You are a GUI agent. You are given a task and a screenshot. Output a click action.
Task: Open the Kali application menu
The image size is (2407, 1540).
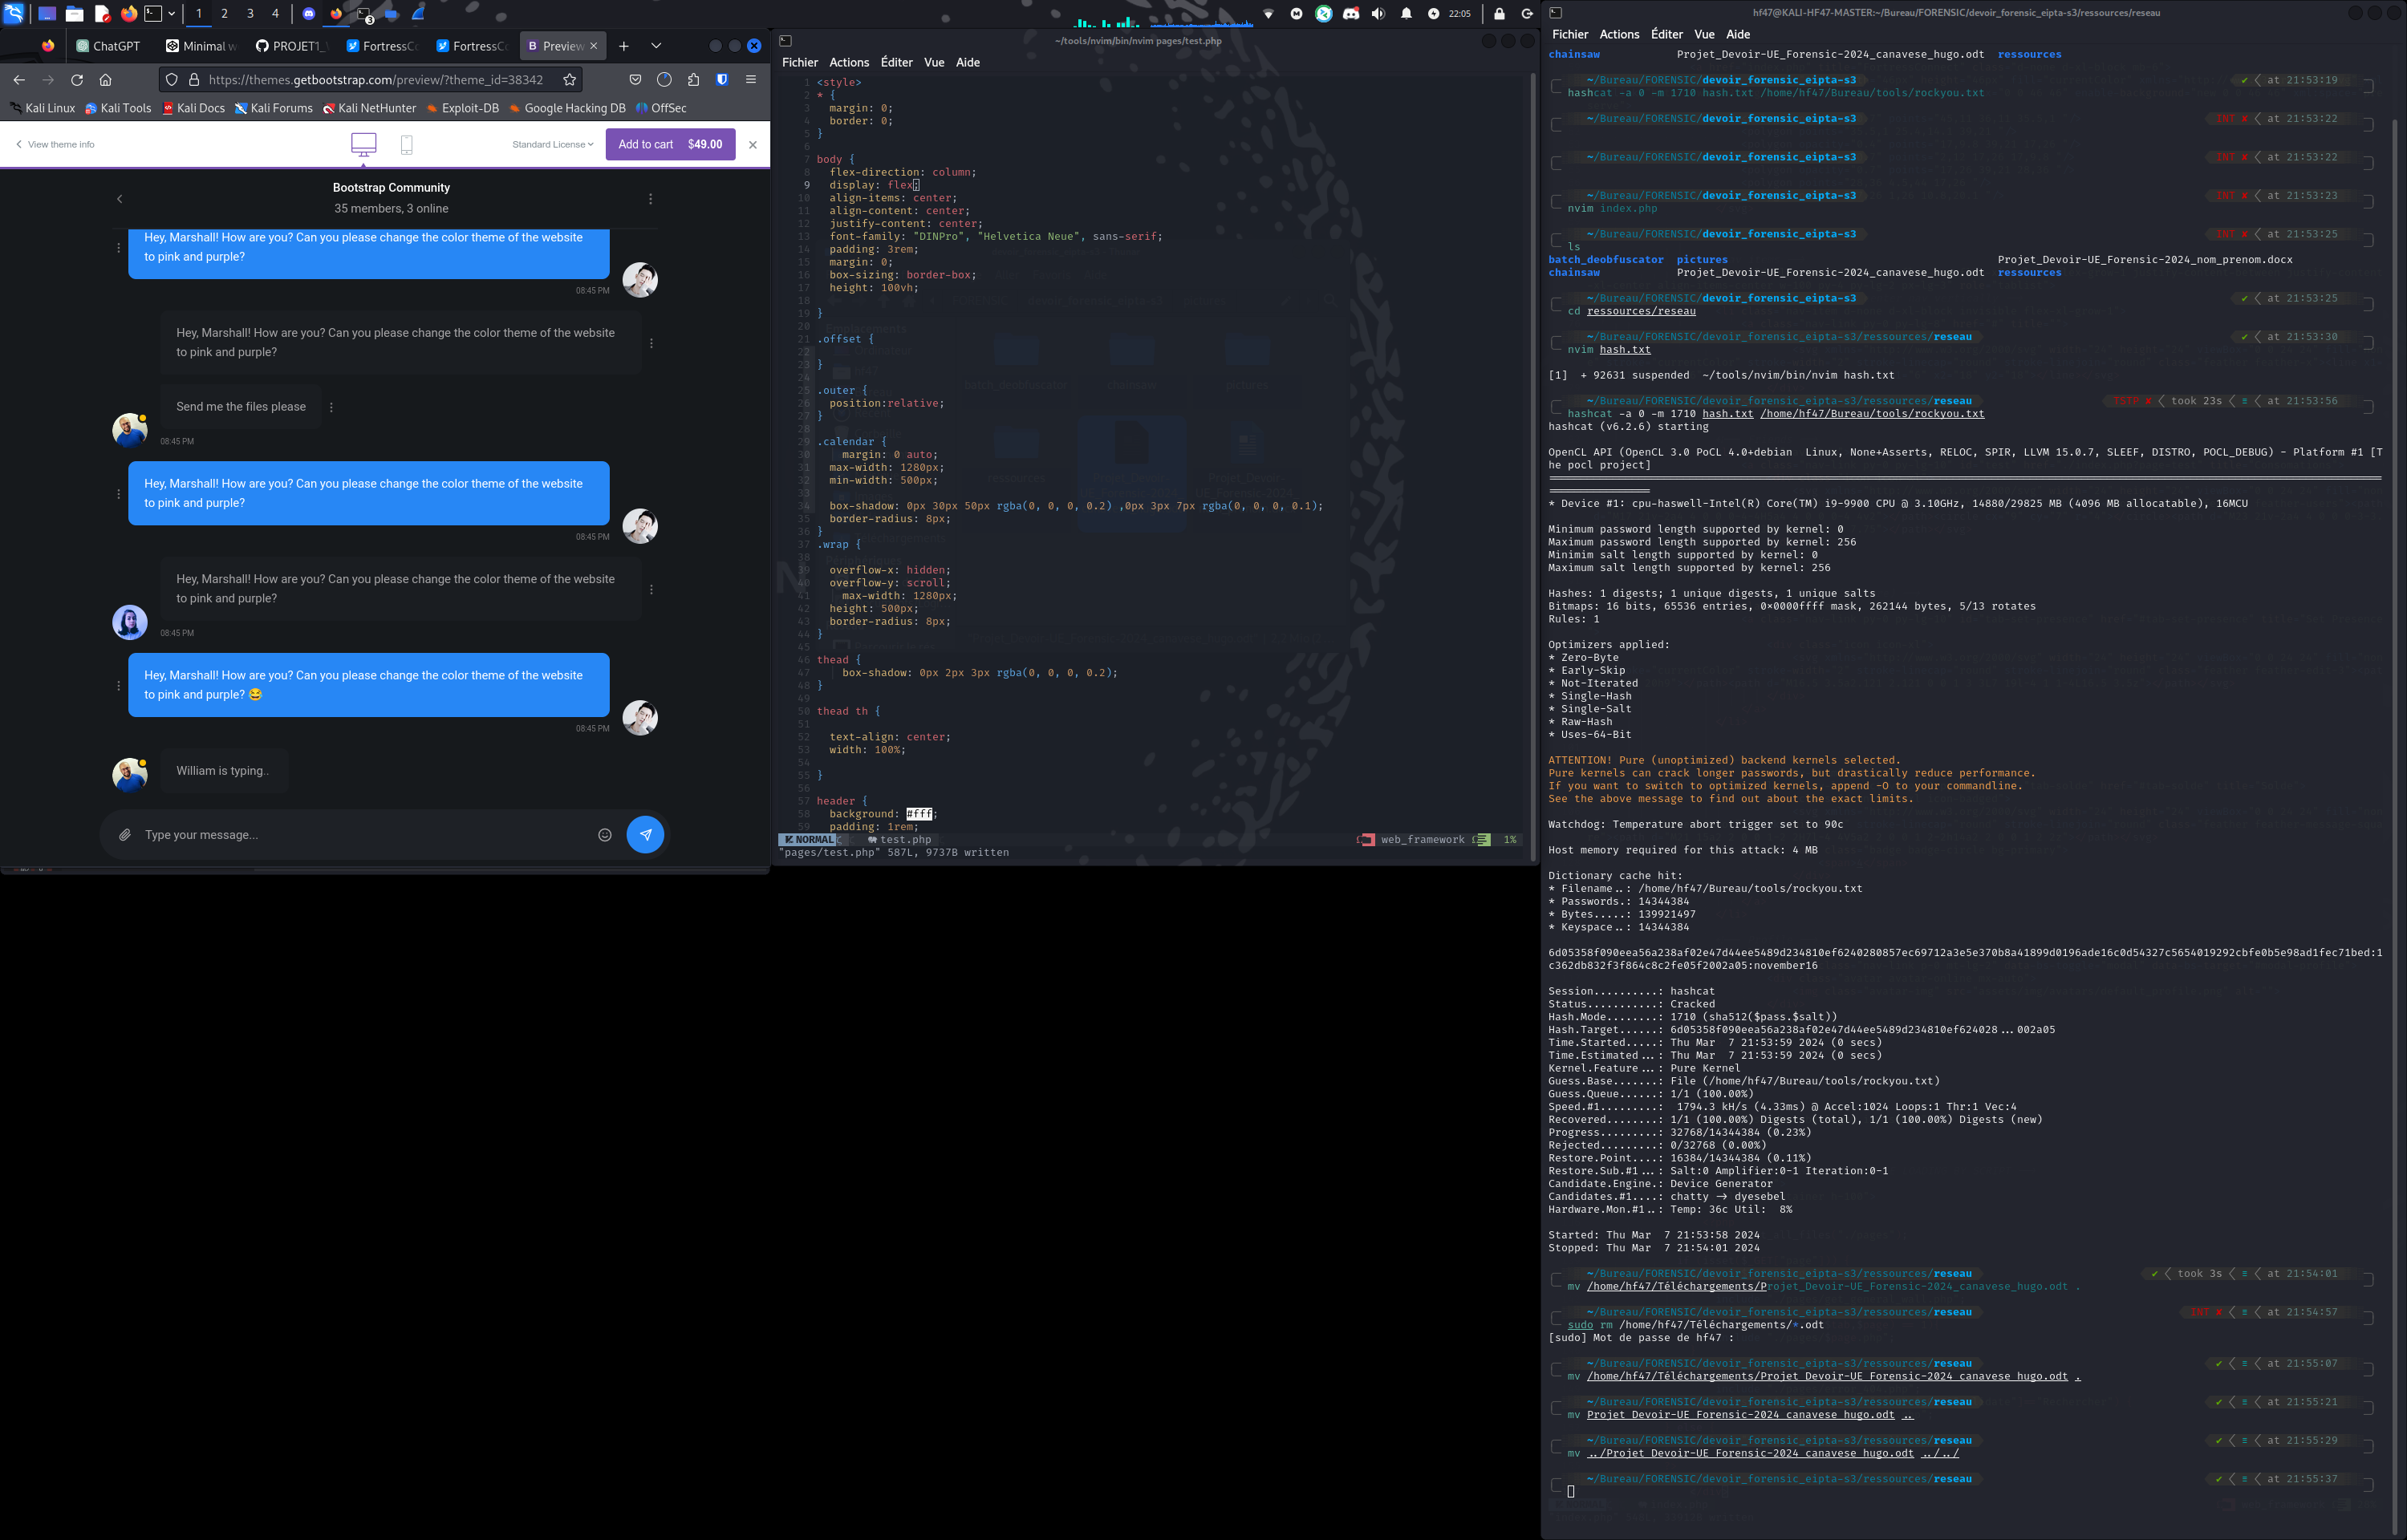tap(14, 14)
